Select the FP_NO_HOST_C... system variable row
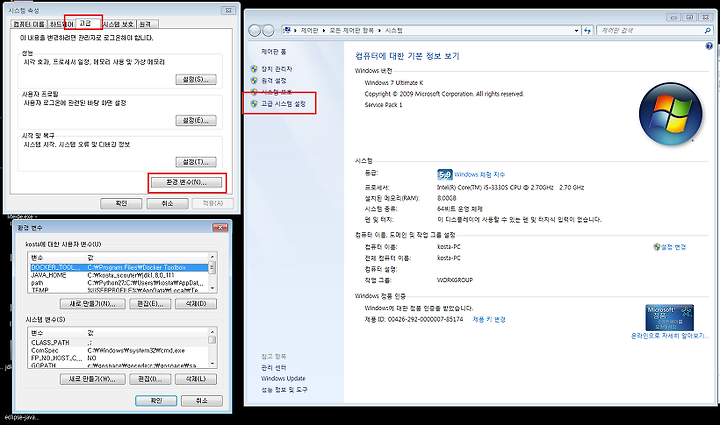 pos(119,358)
